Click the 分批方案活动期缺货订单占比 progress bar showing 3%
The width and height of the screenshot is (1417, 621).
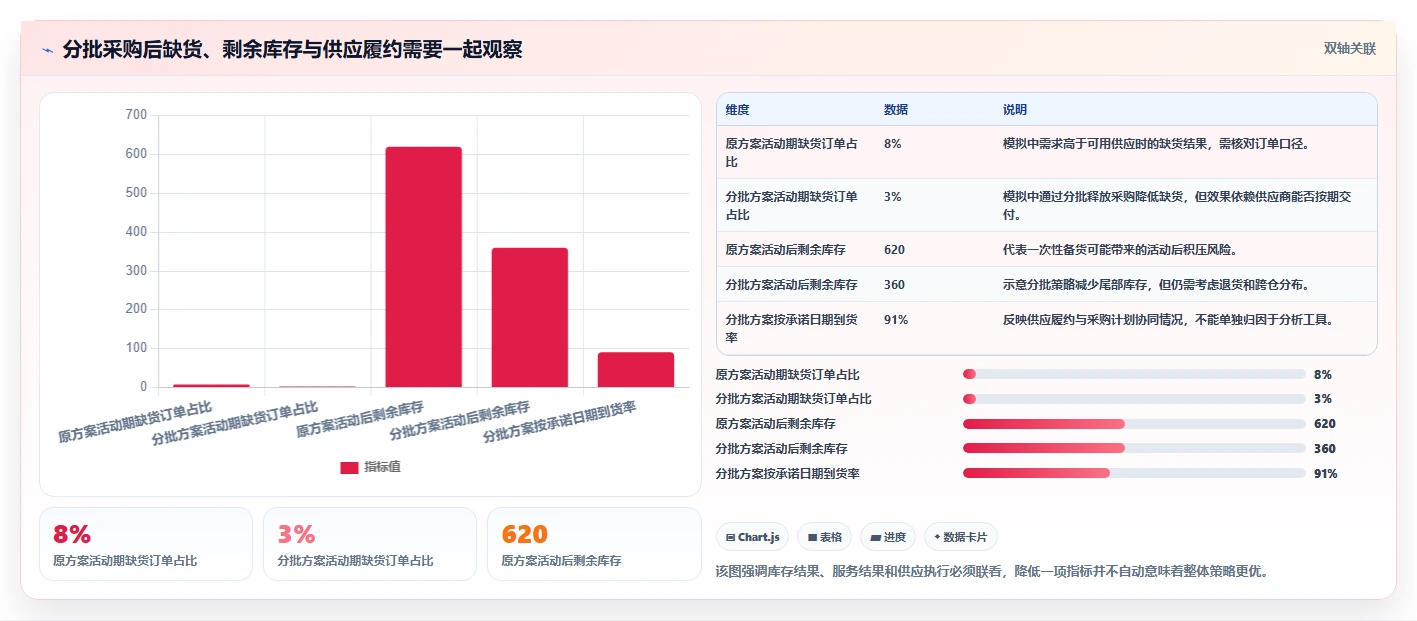(1134, 399)
